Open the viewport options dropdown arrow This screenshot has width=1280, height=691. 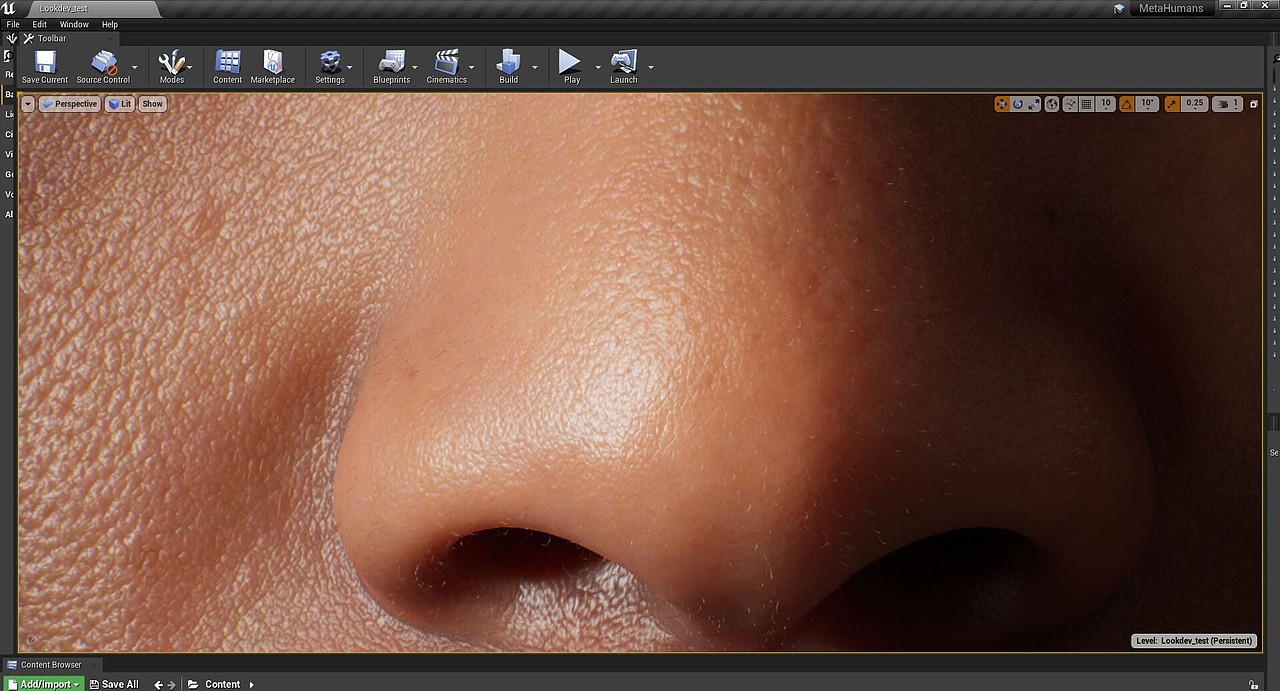(28, 104)
